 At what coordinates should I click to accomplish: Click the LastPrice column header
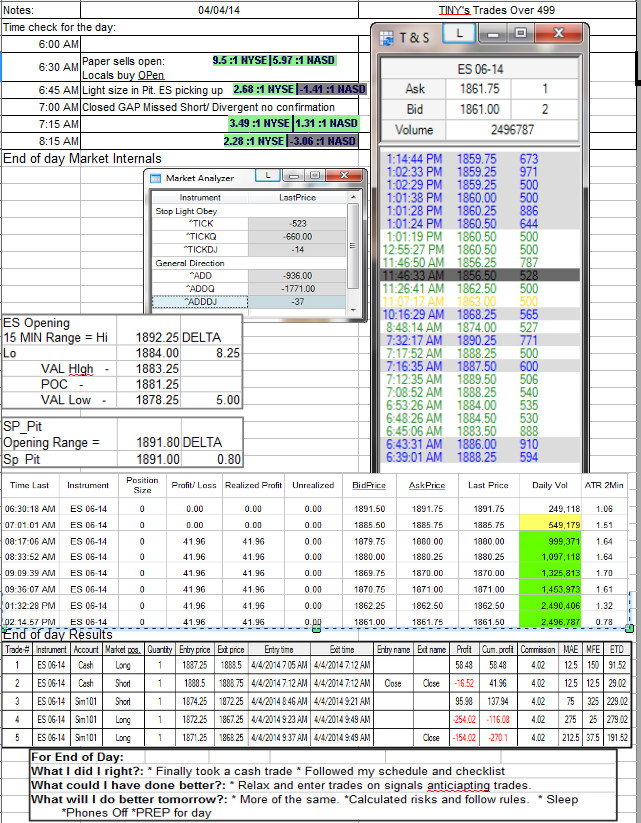pyautogui.click(x=298, y=197)
